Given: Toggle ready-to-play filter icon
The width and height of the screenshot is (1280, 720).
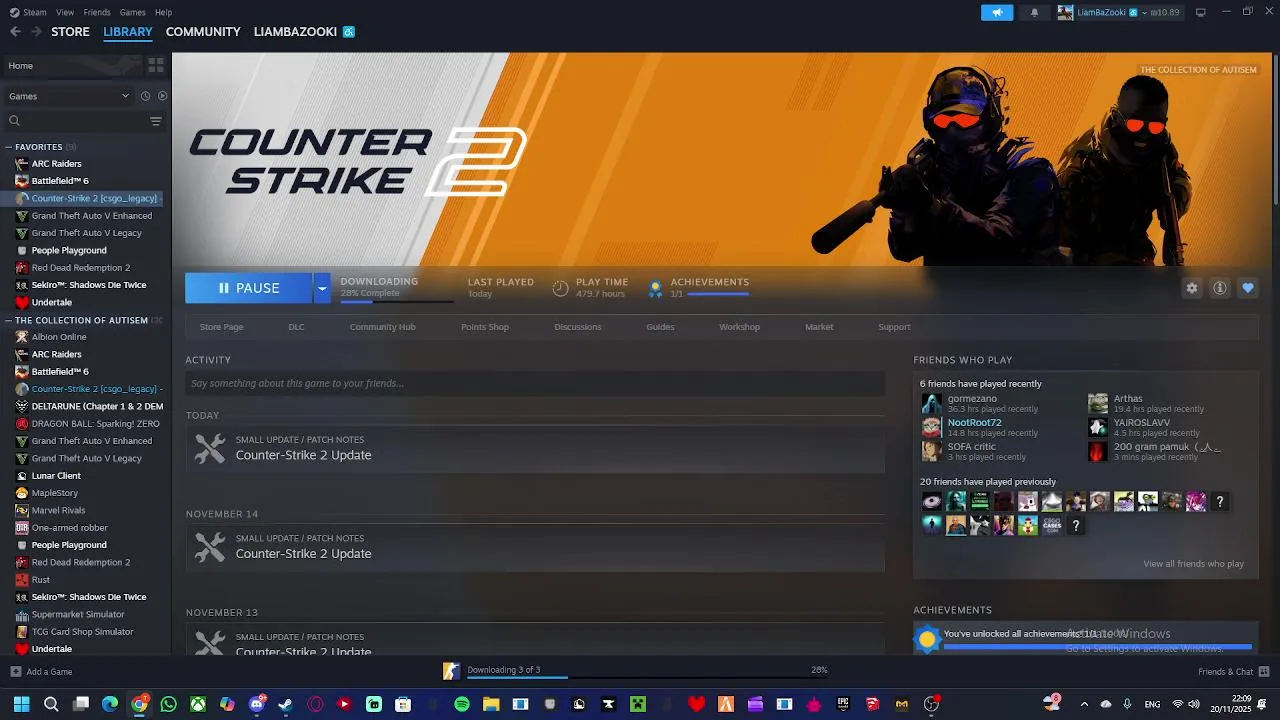Looking at the screenshot, I should point(162,96).
